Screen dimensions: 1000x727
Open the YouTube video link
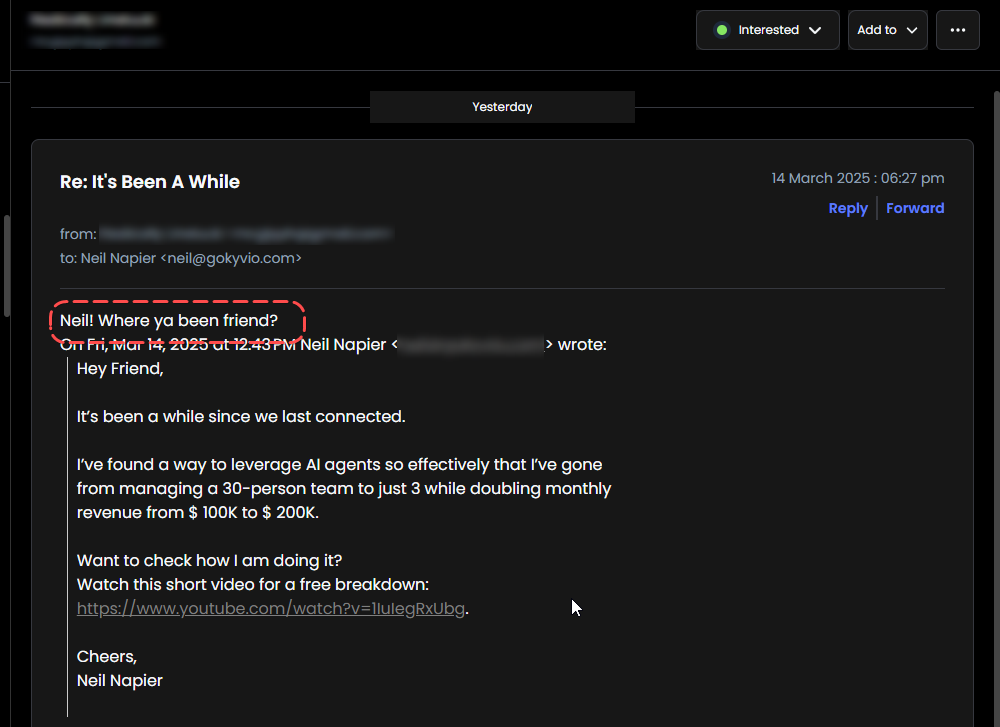(270, 609)
